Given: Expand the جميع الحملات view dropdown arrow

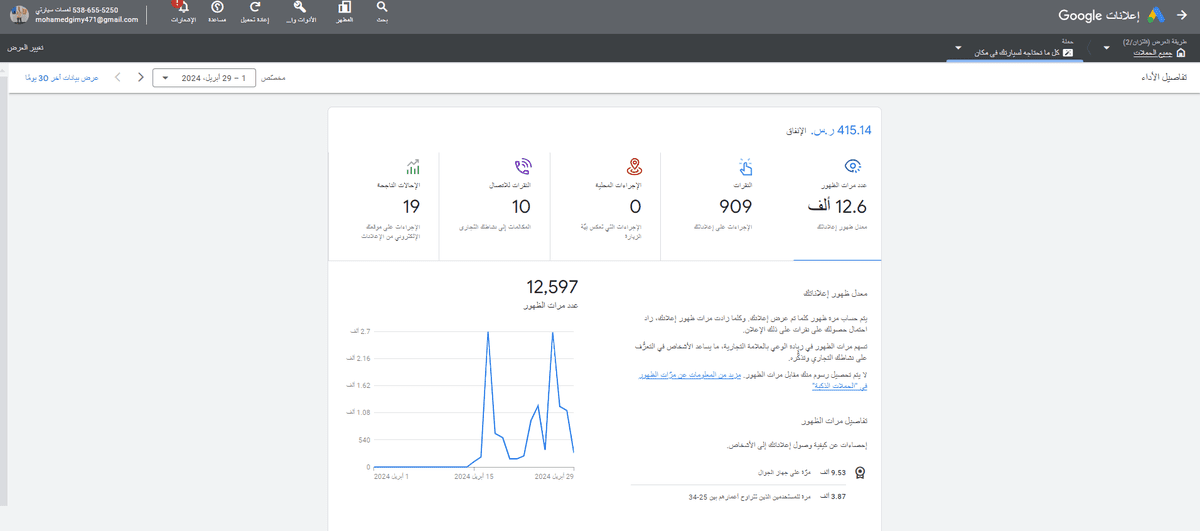Looking at the screenshot, I should [x=1106, y=47].
